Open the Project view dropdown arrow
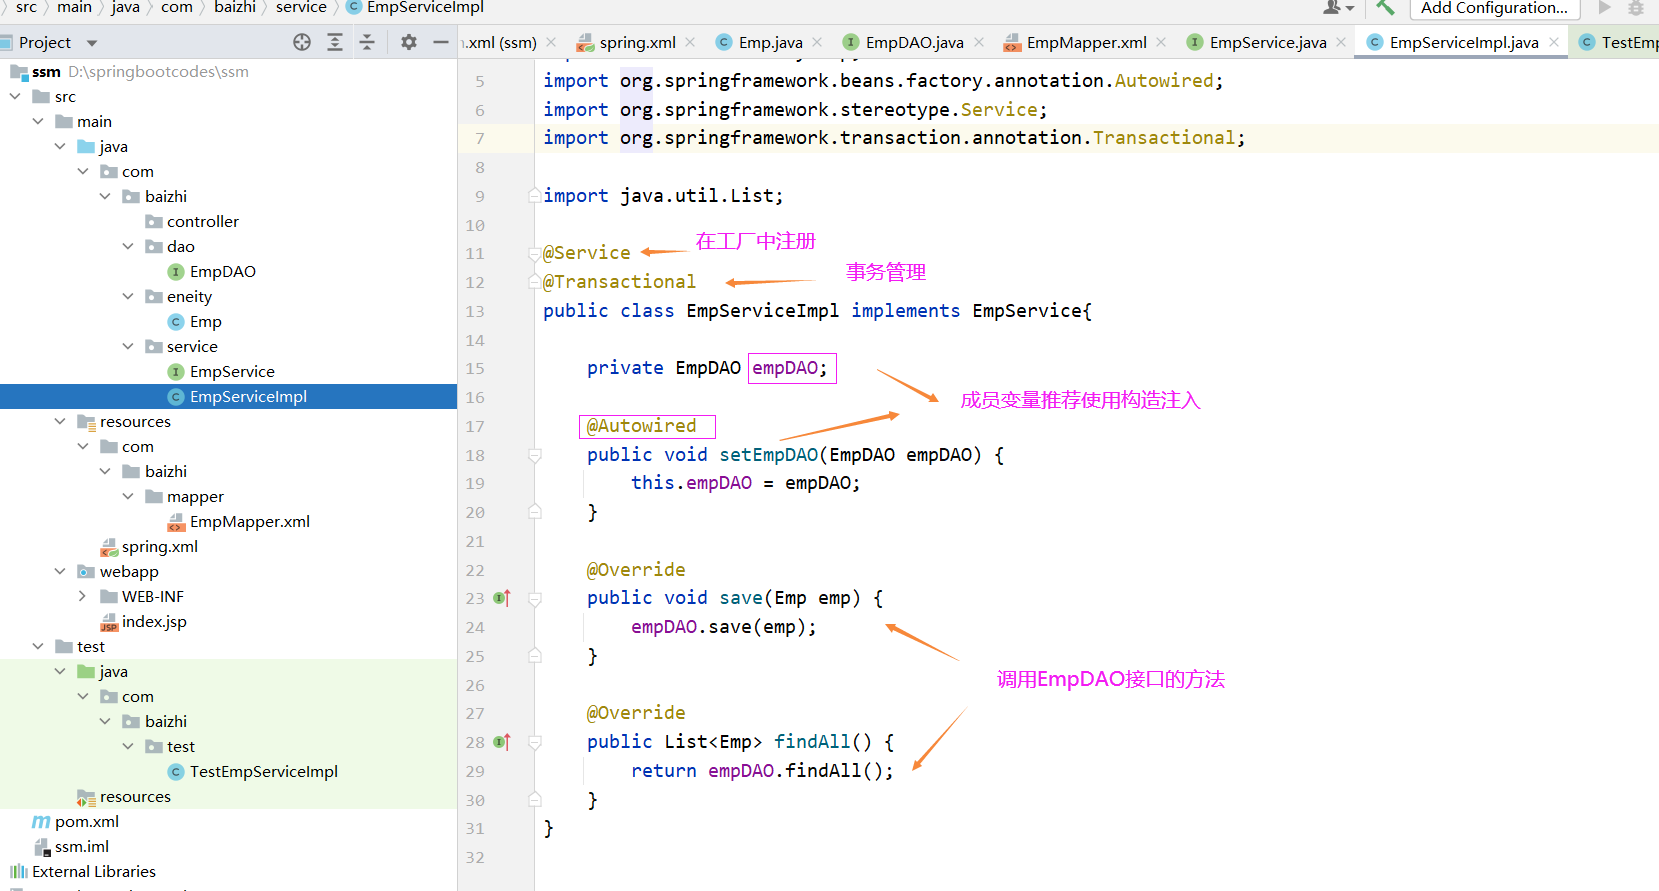This screenshot has height=891, width=1659. click(92, 43)
